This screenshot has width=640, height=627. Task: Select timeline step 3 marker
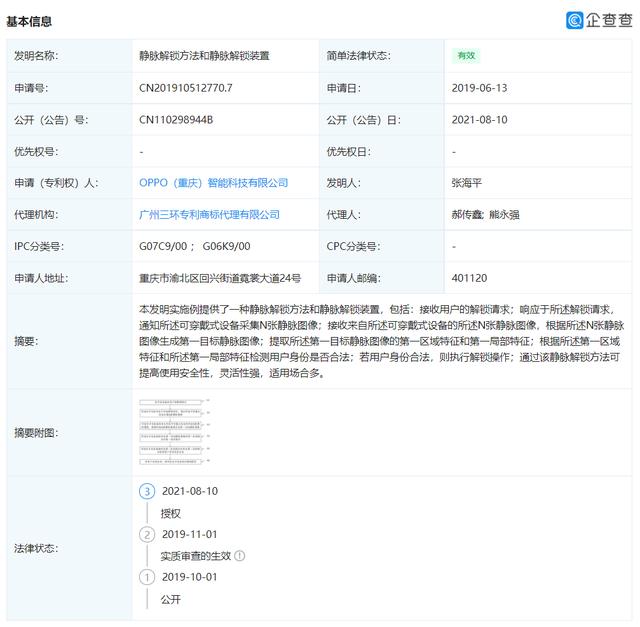click(x=147, y=491)
